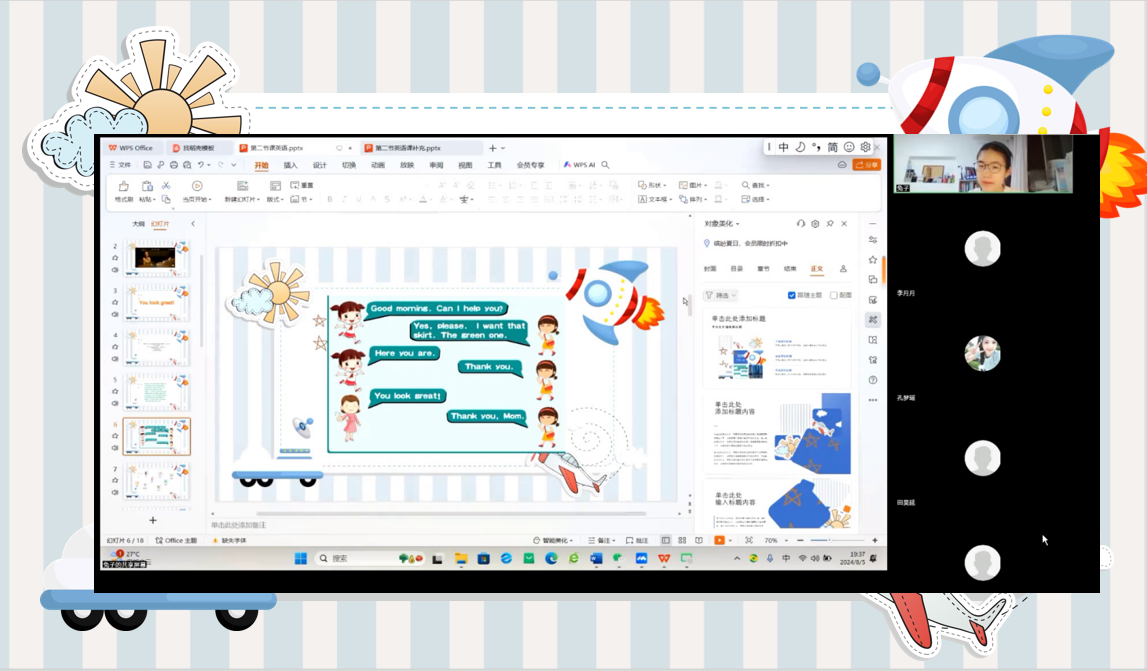Click the Cut scissors icon

[166, 185]
